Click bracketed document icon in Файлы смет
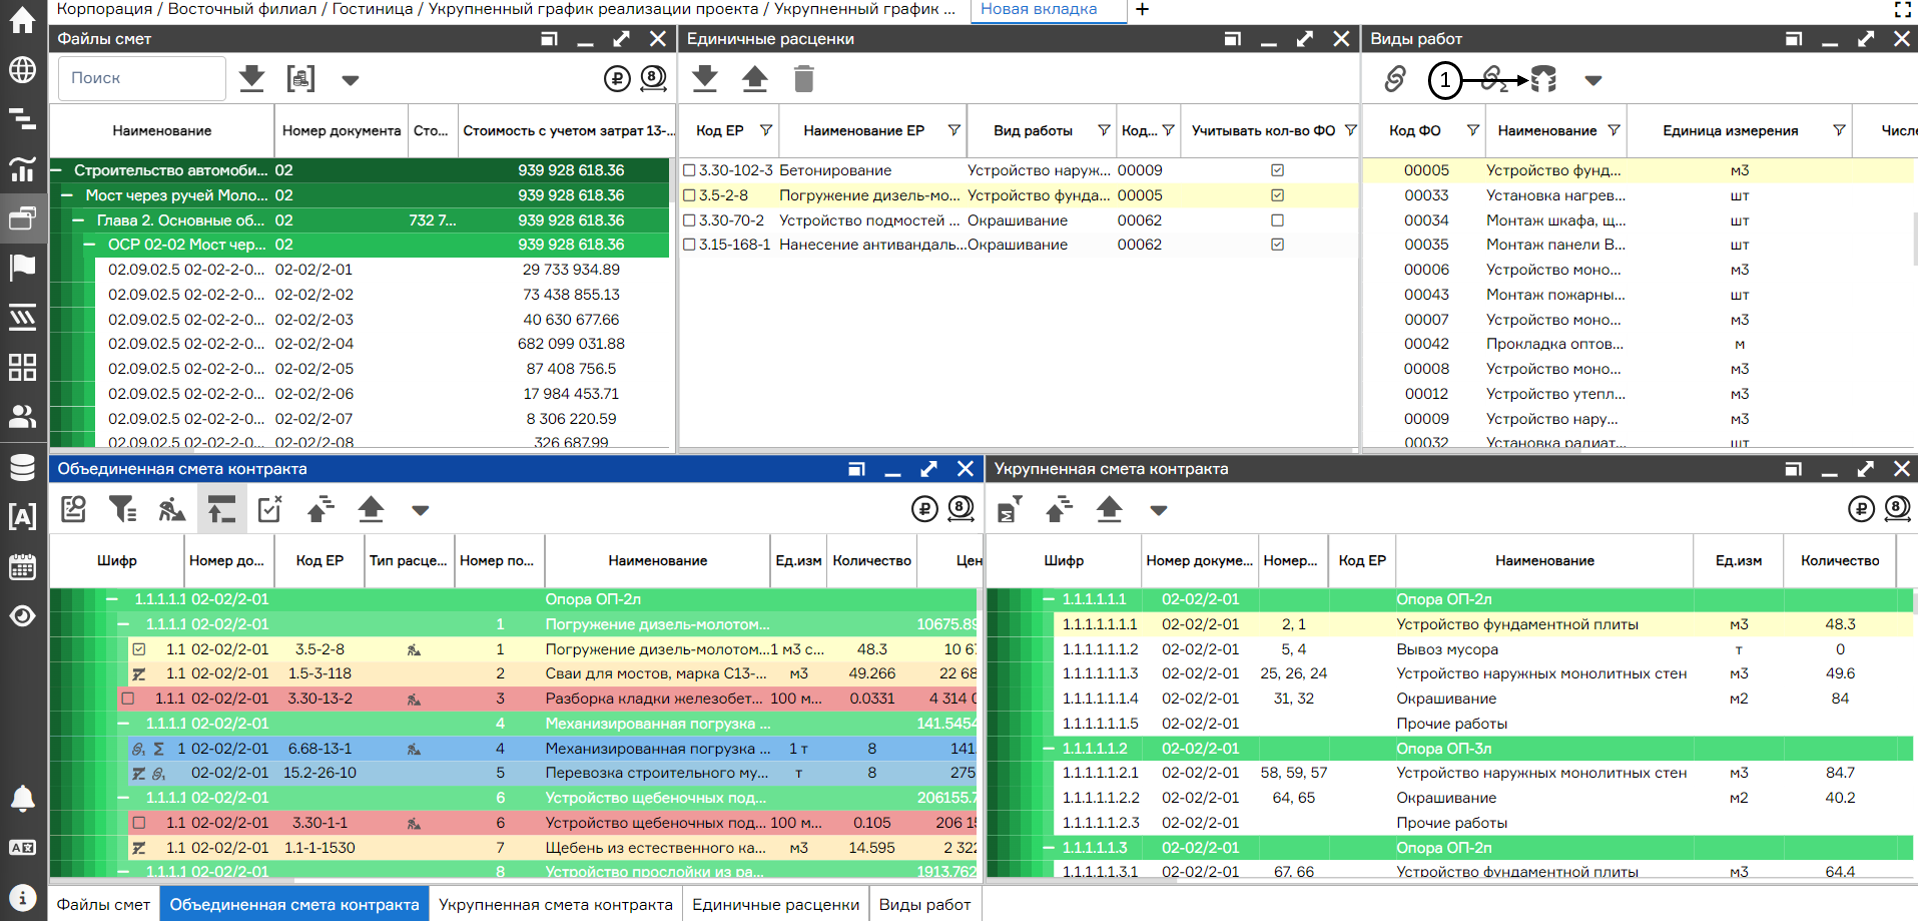This screenshot has height=921, width=1918. 301,78
